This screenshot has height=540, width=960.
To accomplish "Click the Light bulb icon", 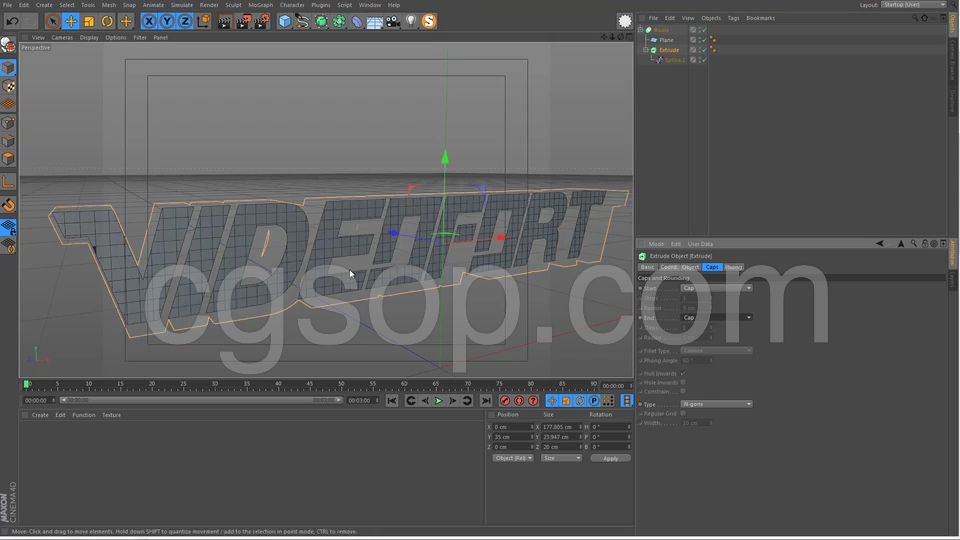I will point(411,22).
